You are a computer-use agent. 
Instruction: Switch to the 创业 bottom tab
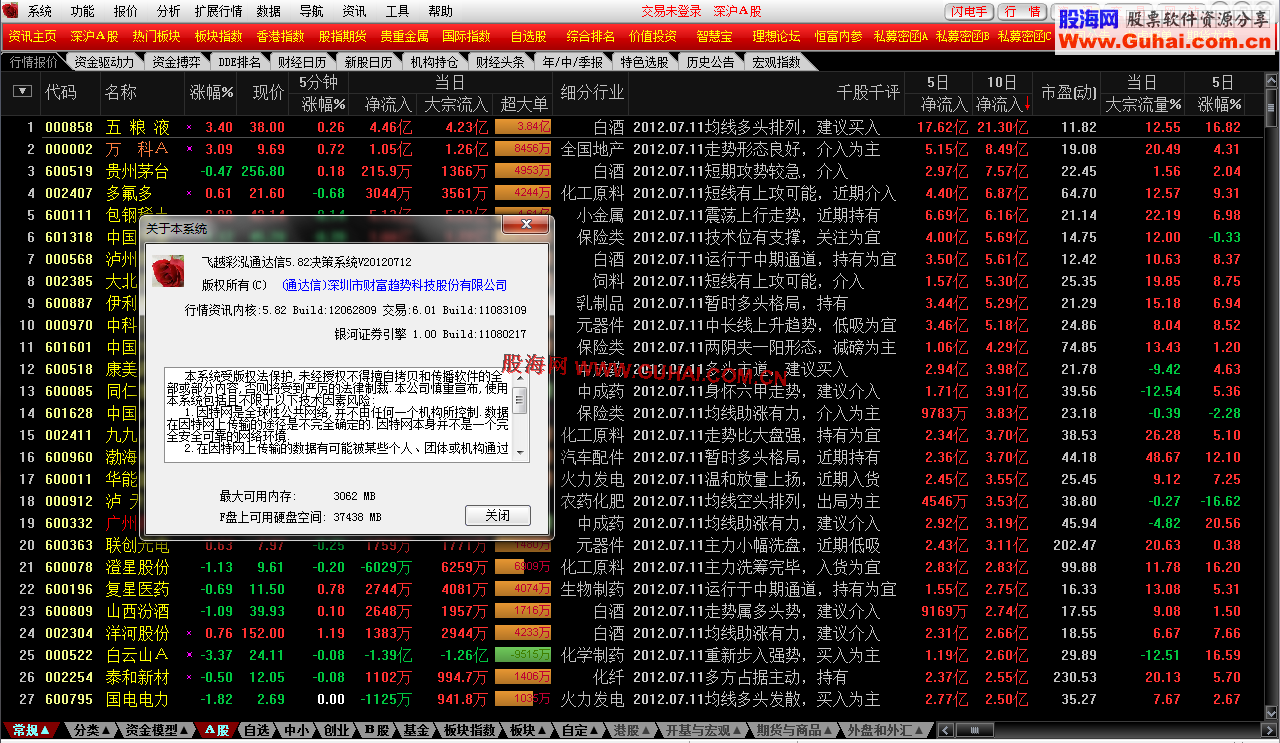coord(336,731)
